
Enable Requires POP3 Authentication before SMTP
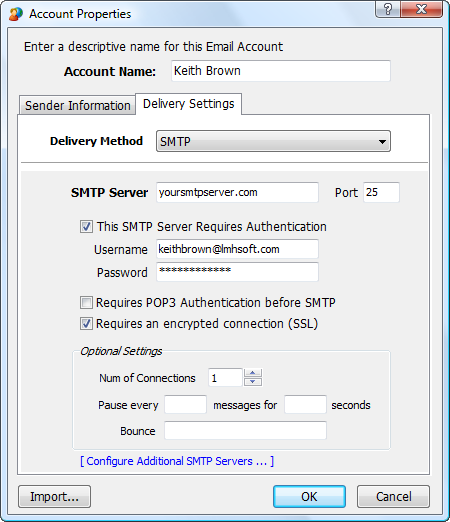[x=86, y=303]
